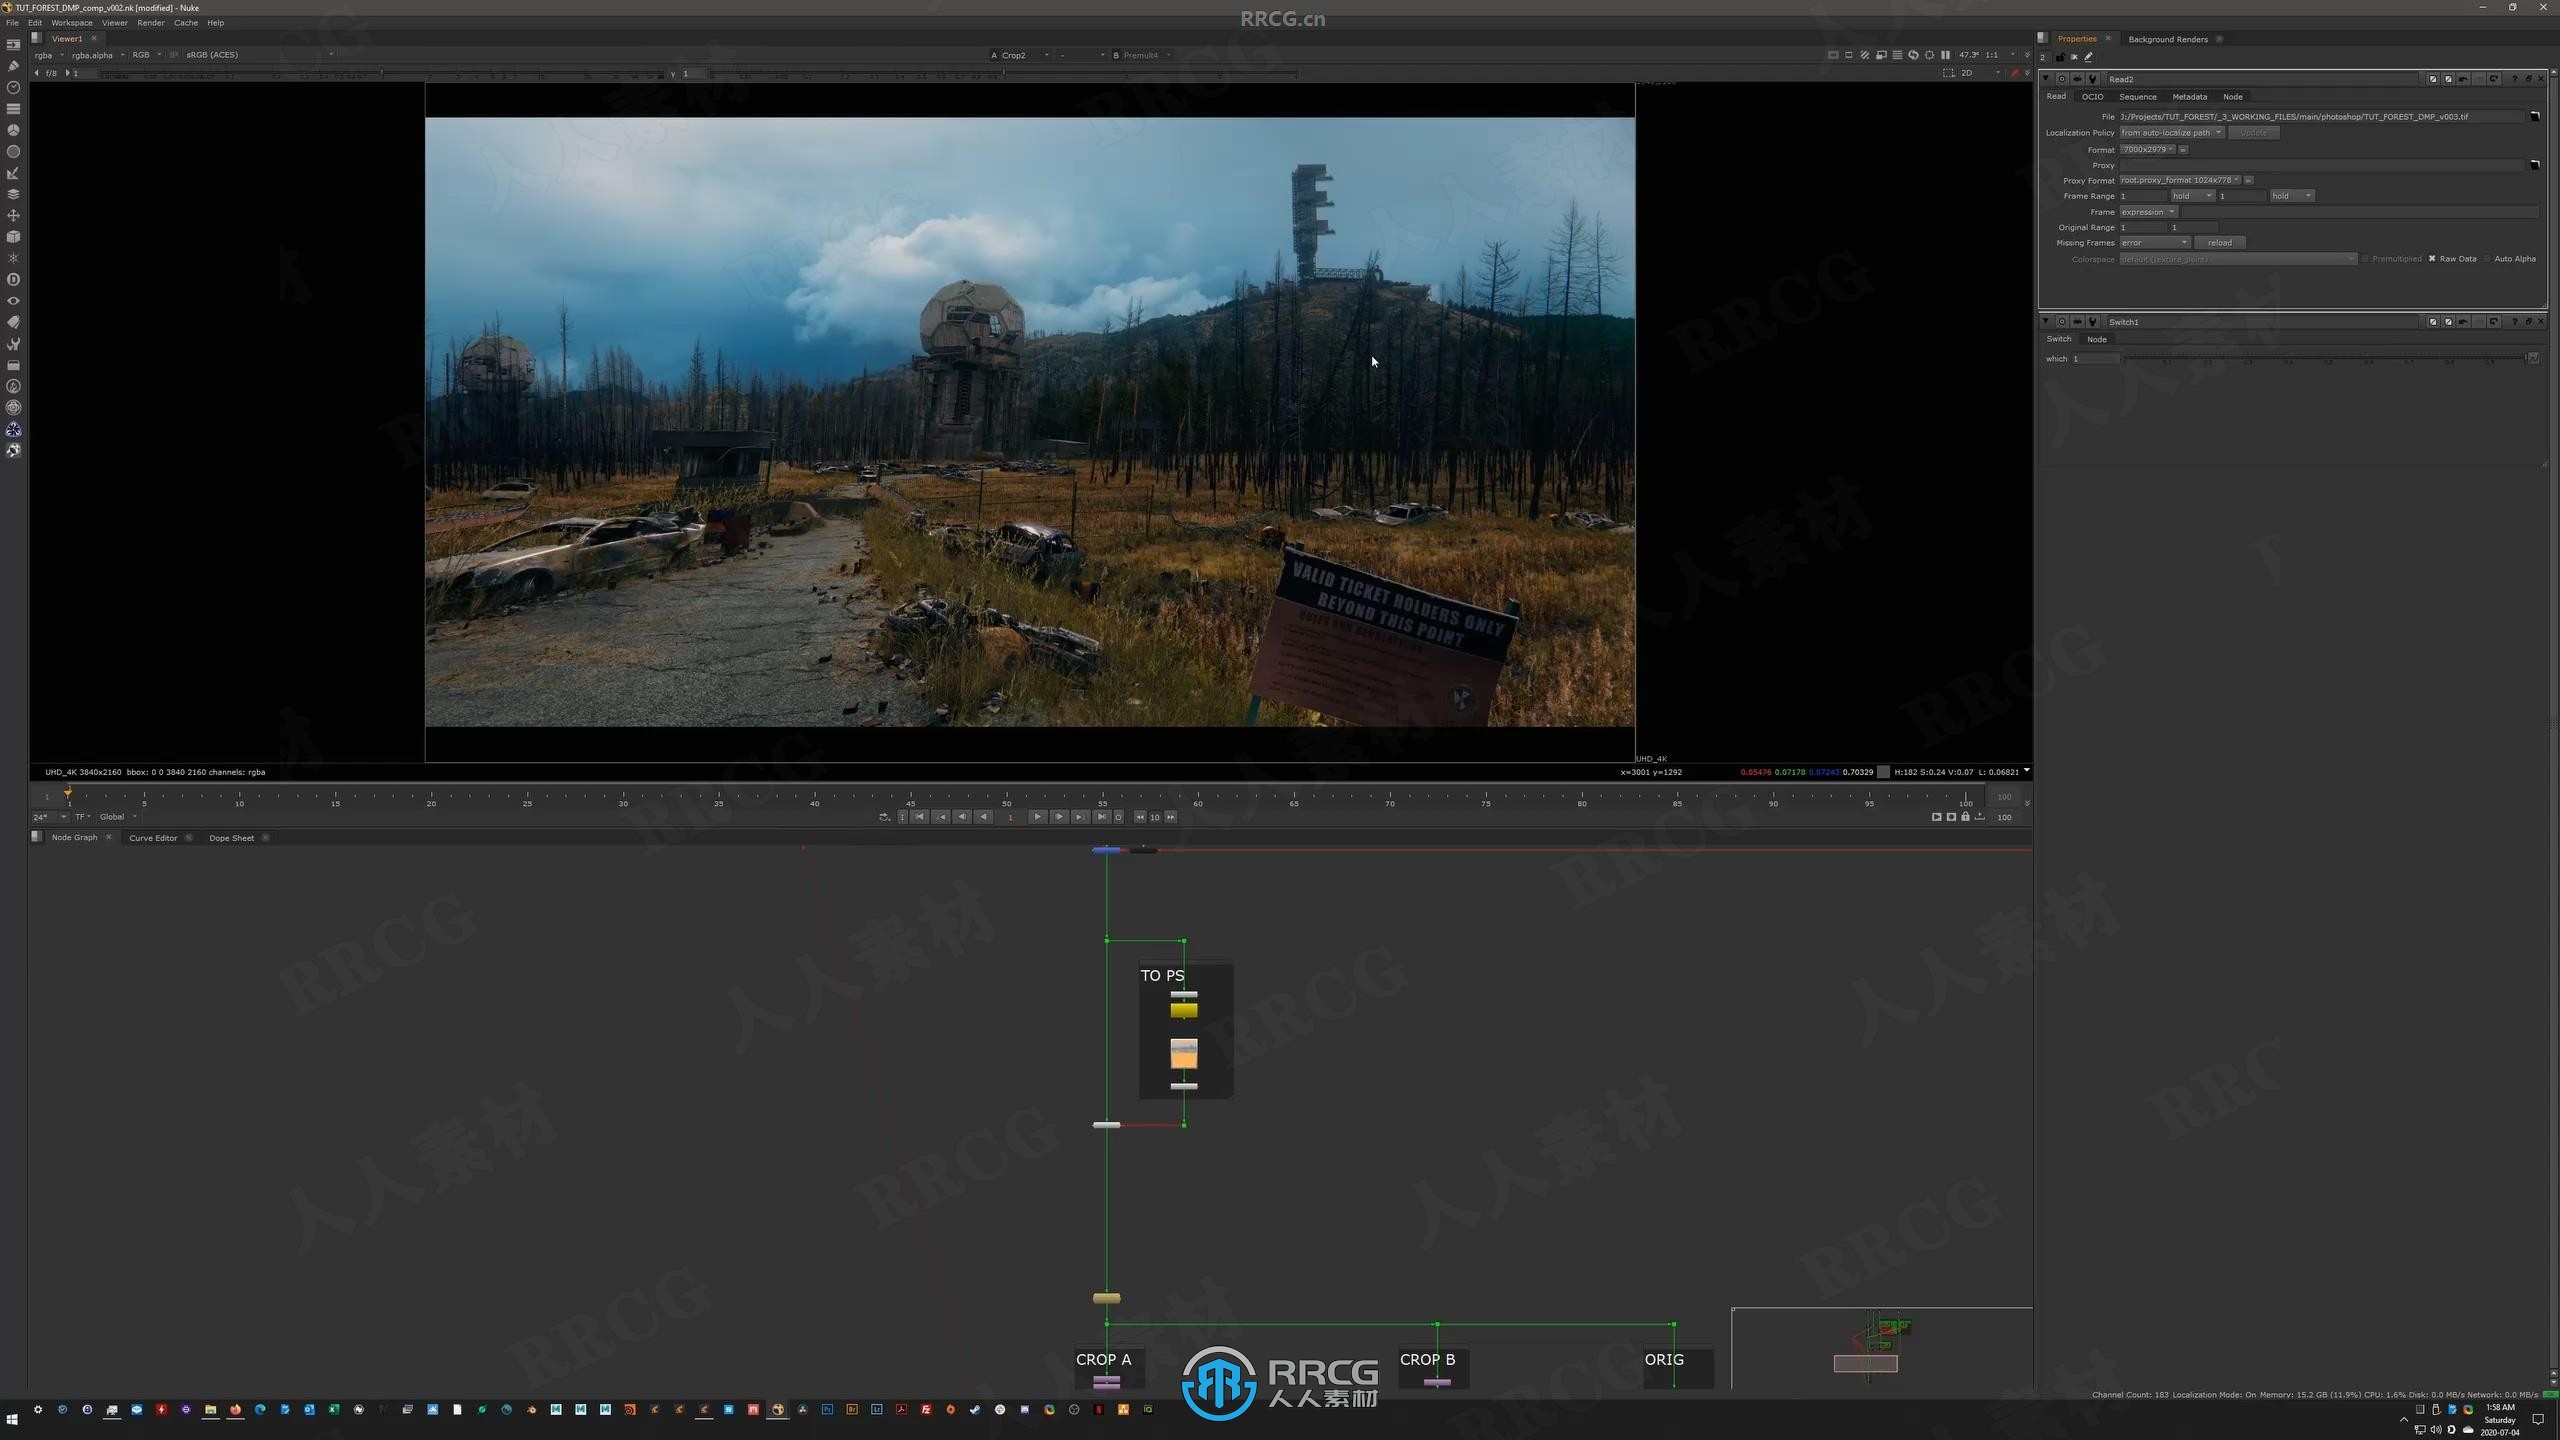Open the Views nodes eye icon

coord(13,301)
